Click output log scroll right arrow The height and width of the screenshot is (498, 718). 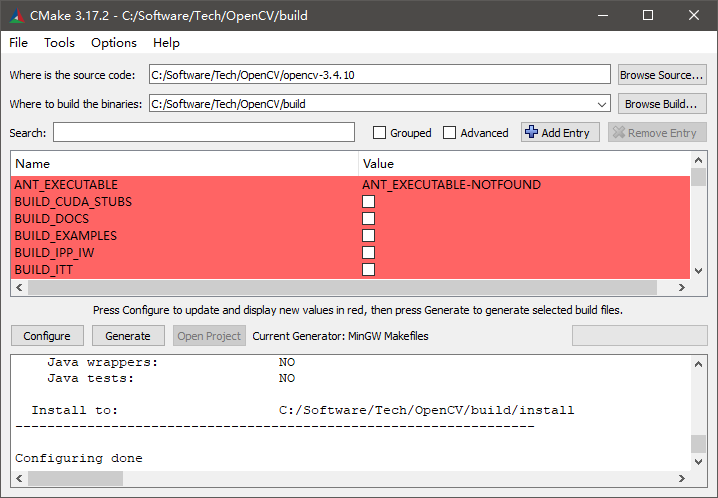682,478
